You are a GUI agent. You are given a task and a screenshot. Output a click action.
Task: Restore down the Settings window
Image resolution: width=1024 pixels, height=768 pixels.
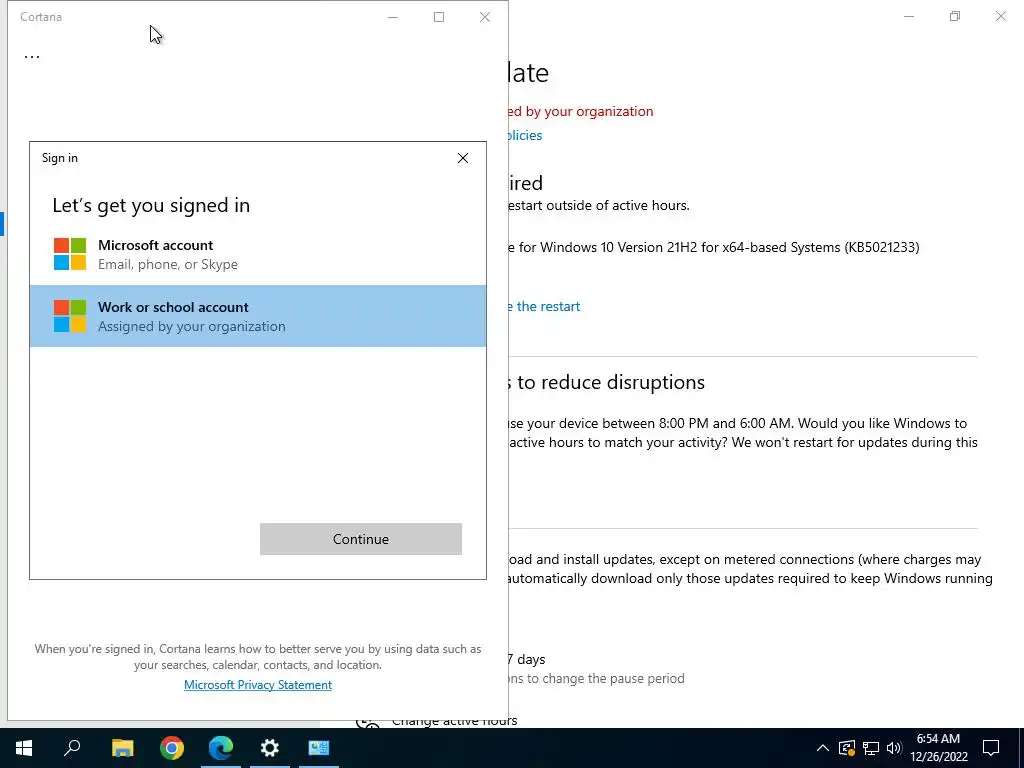coord(955,16)
